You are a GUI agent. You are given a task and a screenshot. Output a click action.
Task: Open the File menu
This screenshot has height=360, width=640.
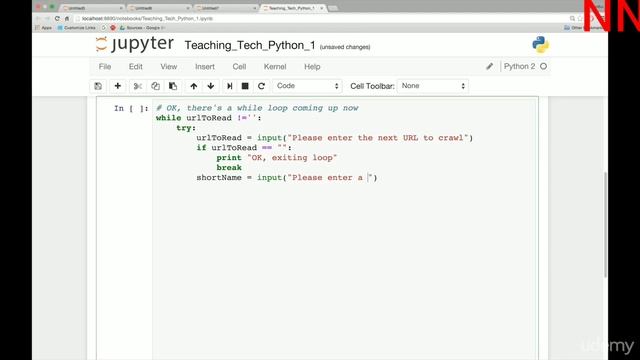coord(104,67)
